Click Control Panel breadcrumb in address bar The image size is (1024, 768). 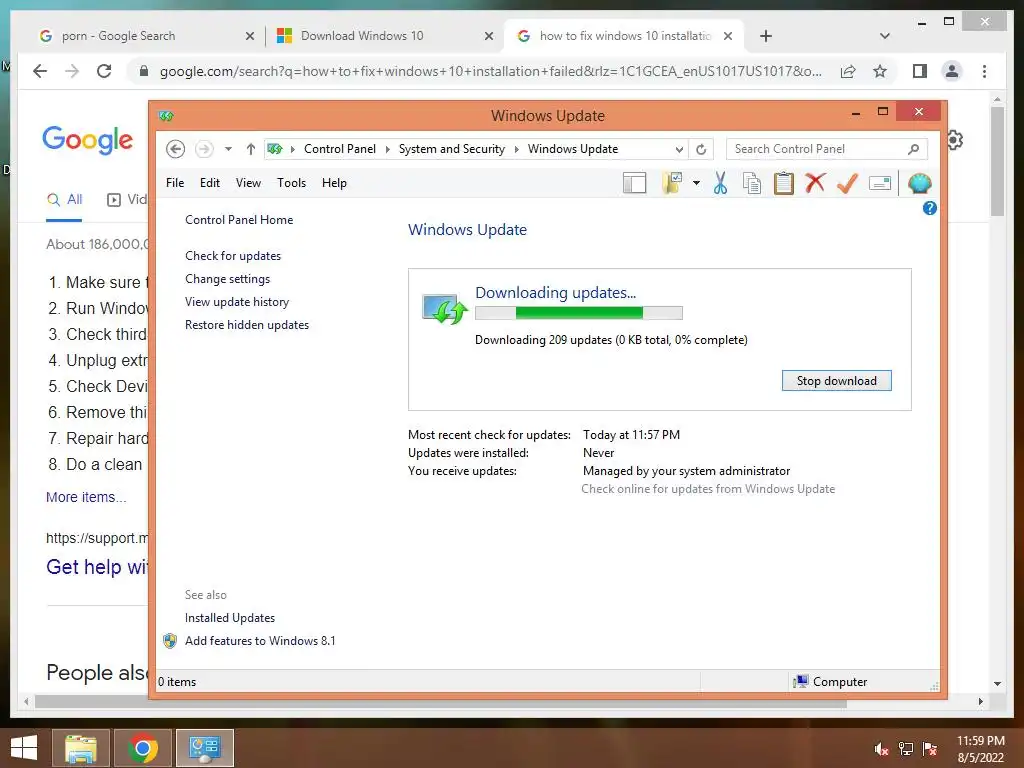pyautogui.click(x=340, y=149)
